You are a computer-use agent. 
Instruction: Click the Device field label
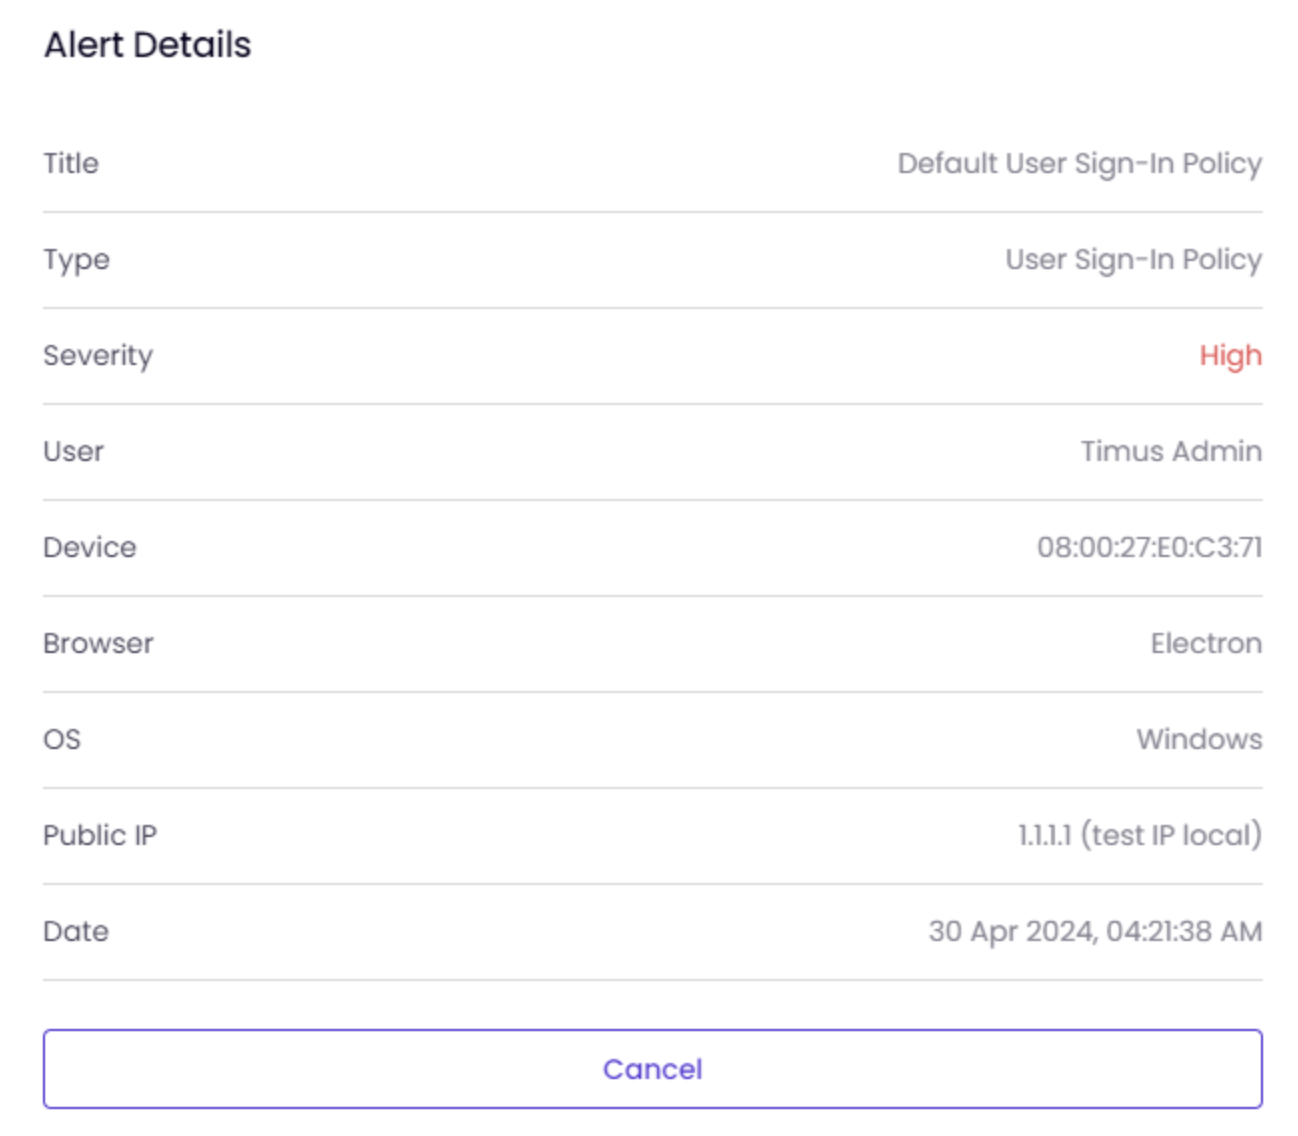point(89,547)
